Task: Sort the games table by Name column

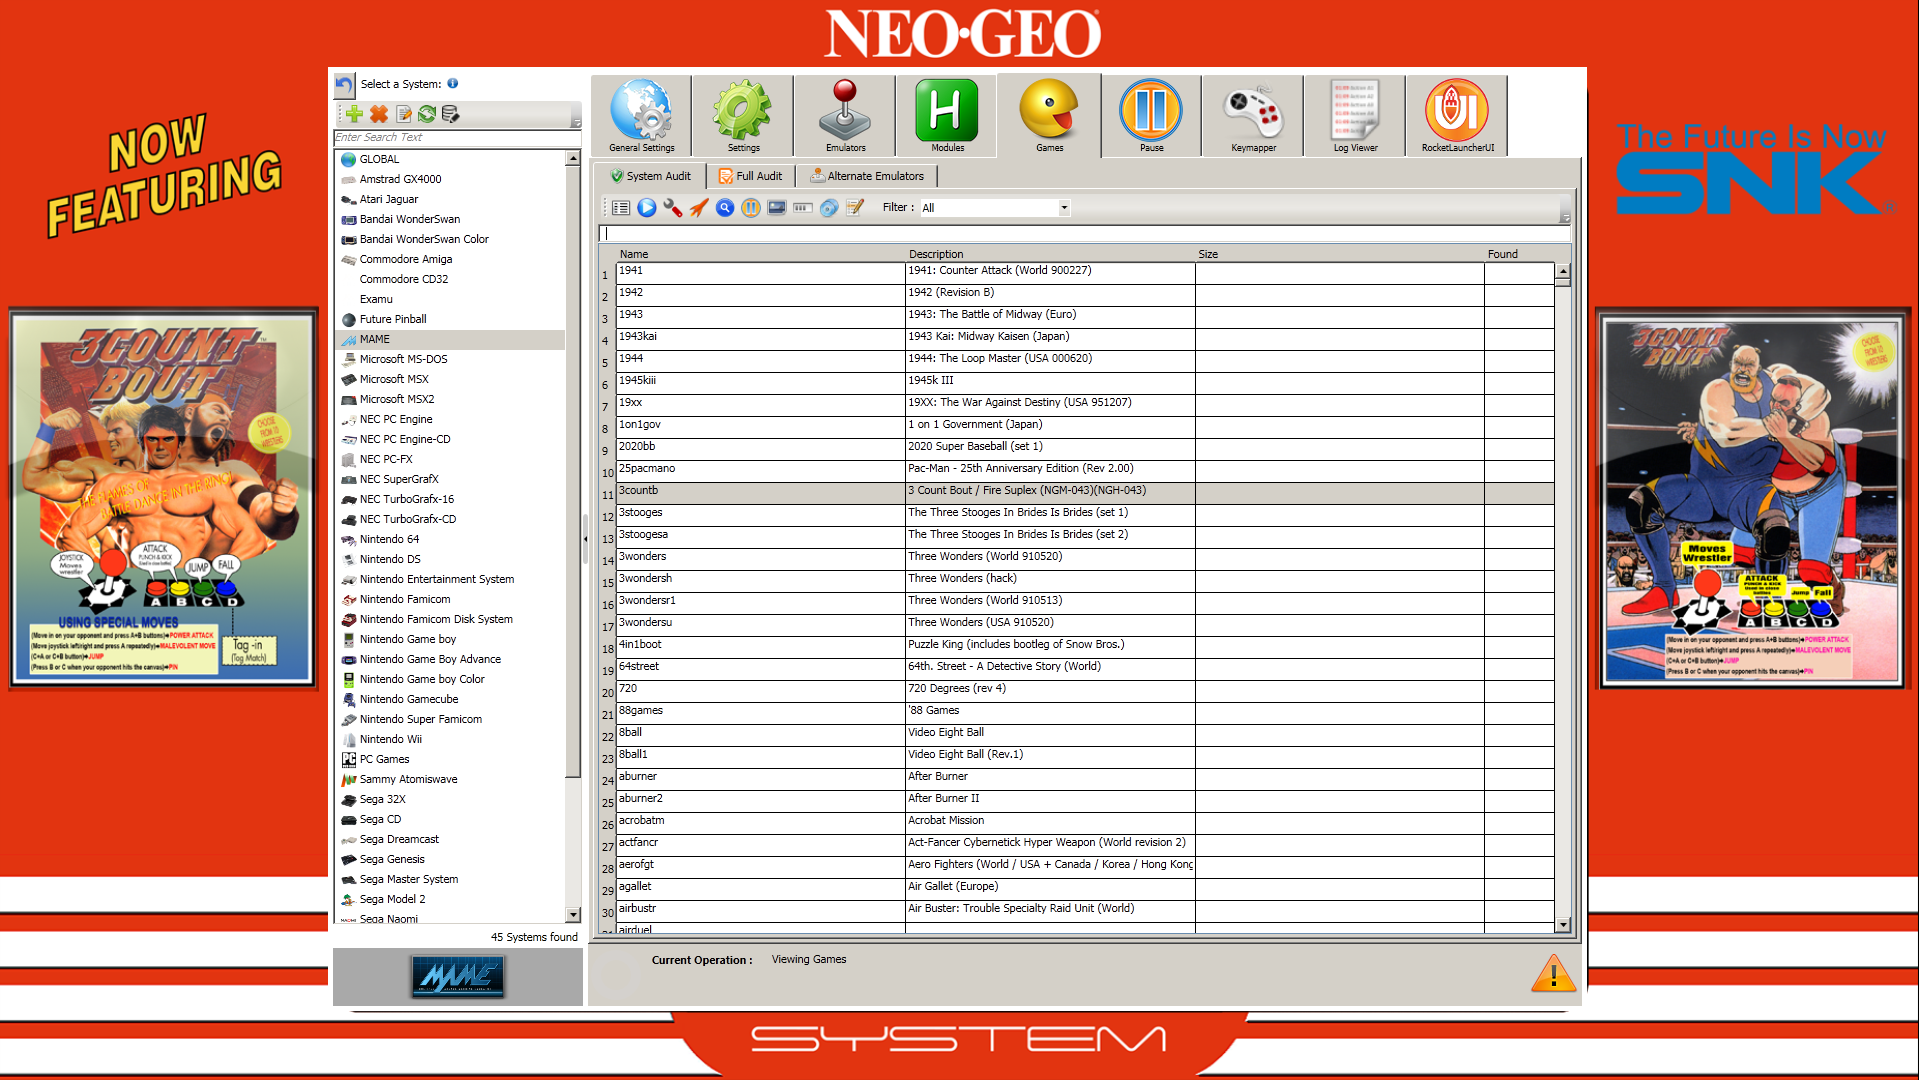Action: [x=760, y=254]
